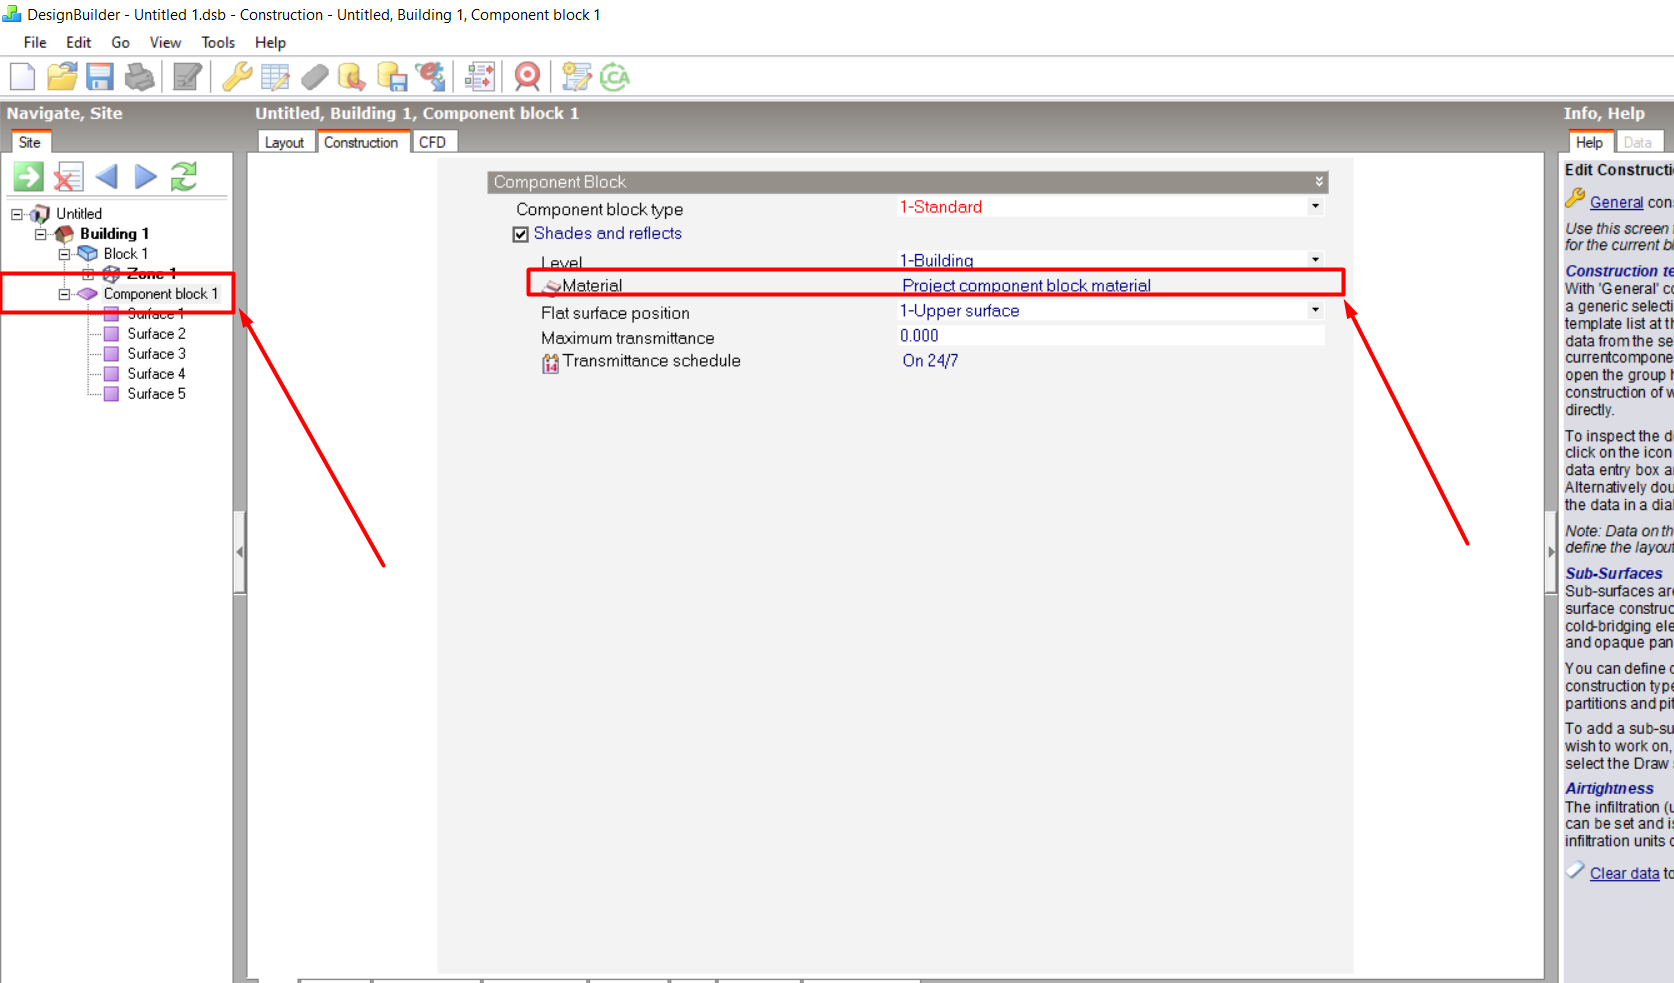Expand the Zone 1 tree node
This screenshot has width=1674, height=983.
(88, 274)
